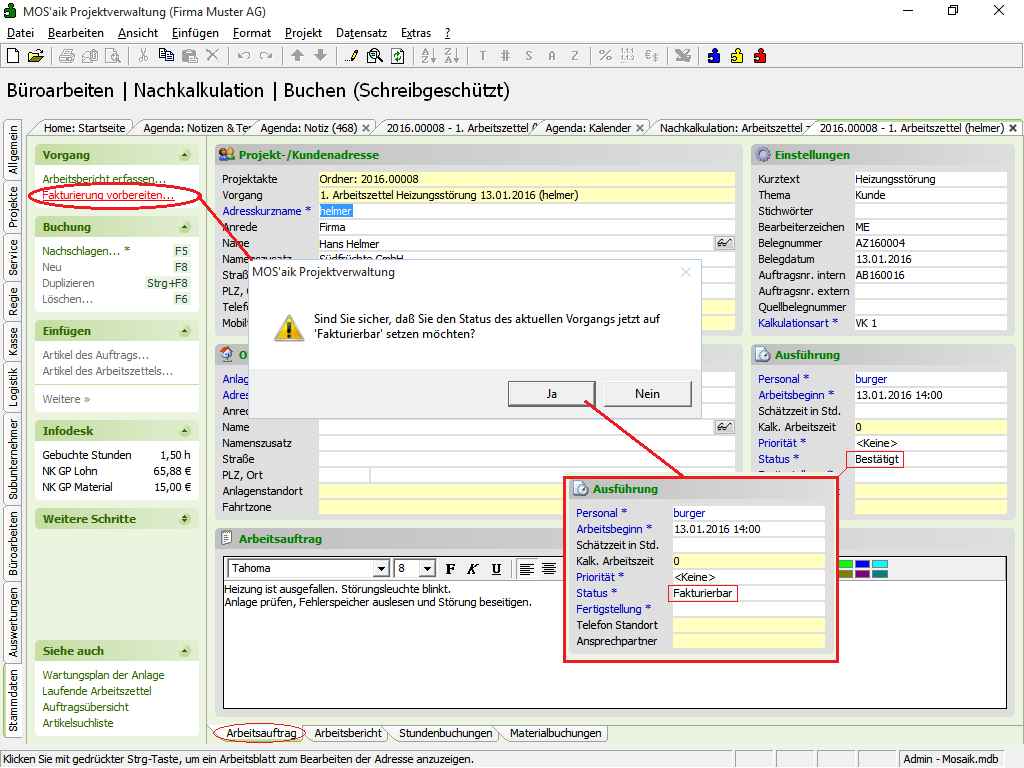Click the pencil edit icon in toolbar
The height and width of the screenshot is (768, 1024).
(x=352, y=56)
